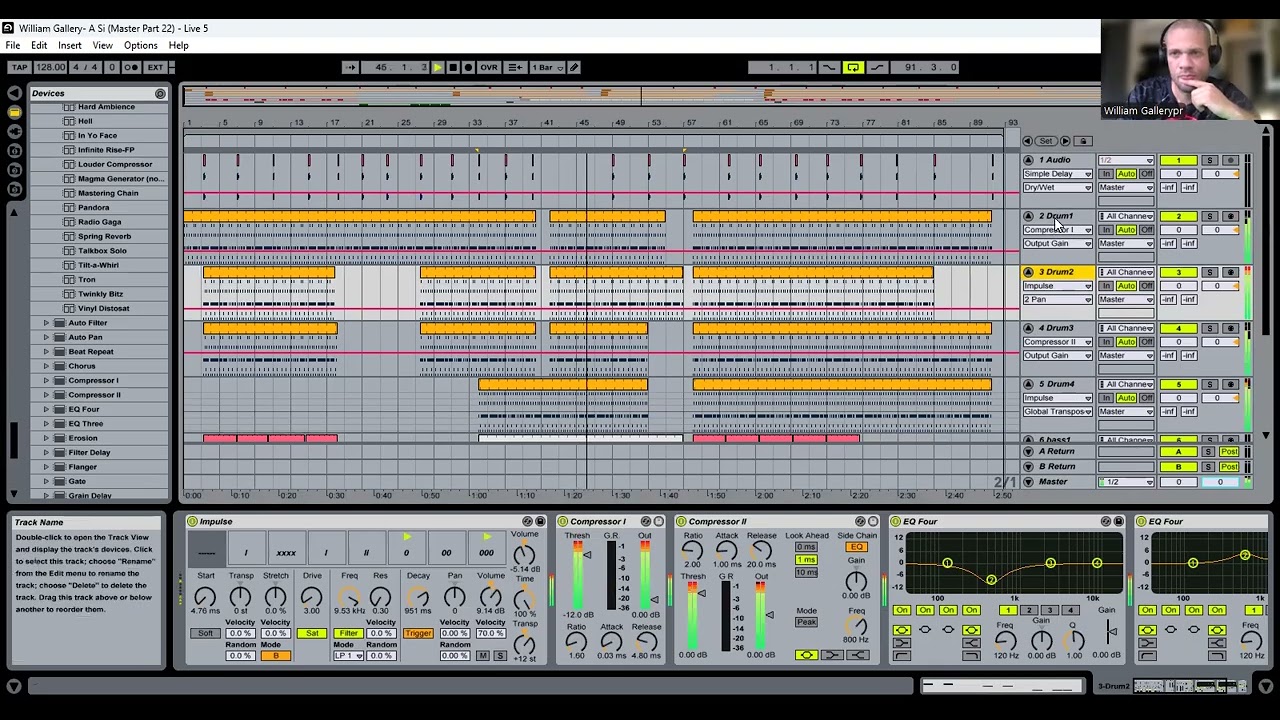Screen dimensions: 1280x720
Task: Toggle the Lock Envelopes icon
Action: point(1083,141)
